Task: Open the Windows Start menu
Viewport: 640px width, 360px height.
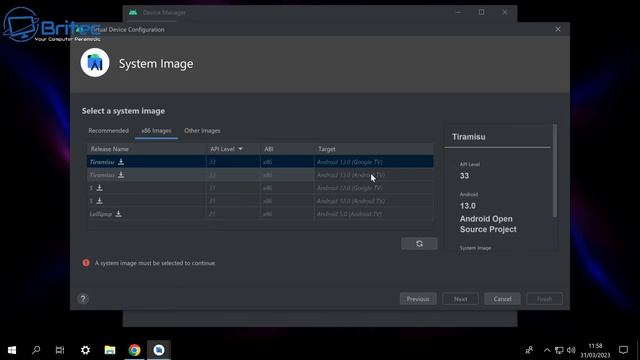Action: 12,350
